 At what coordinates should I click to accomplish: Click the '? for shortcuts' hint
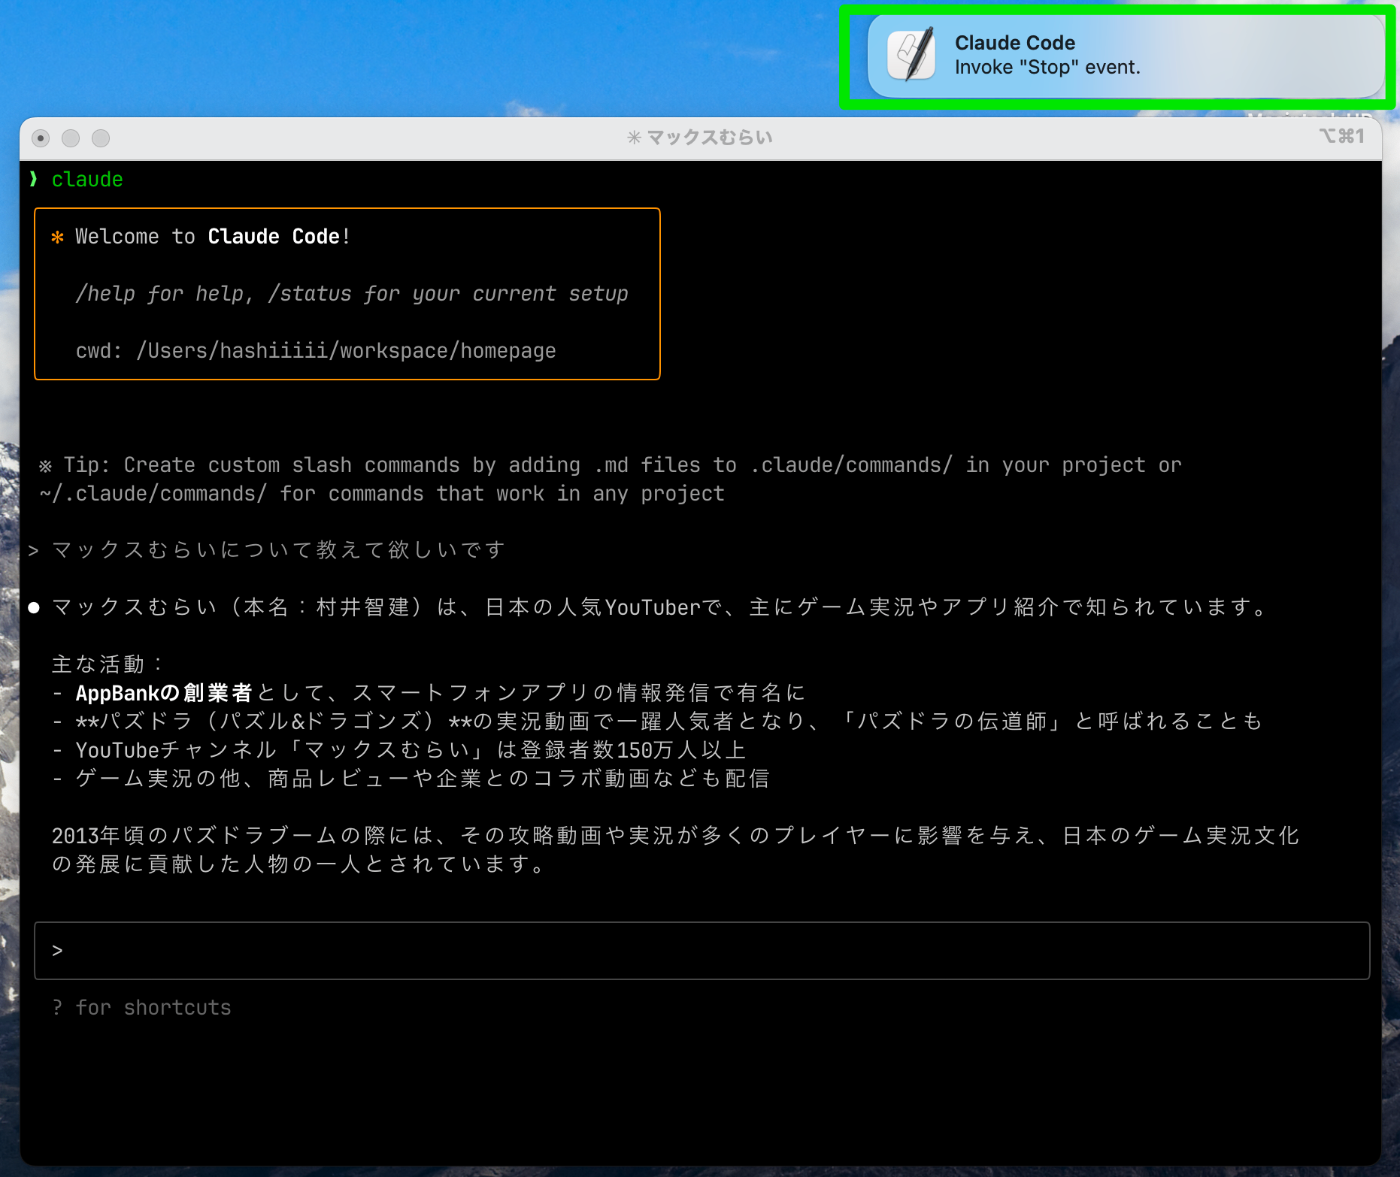click(141, 1008)
